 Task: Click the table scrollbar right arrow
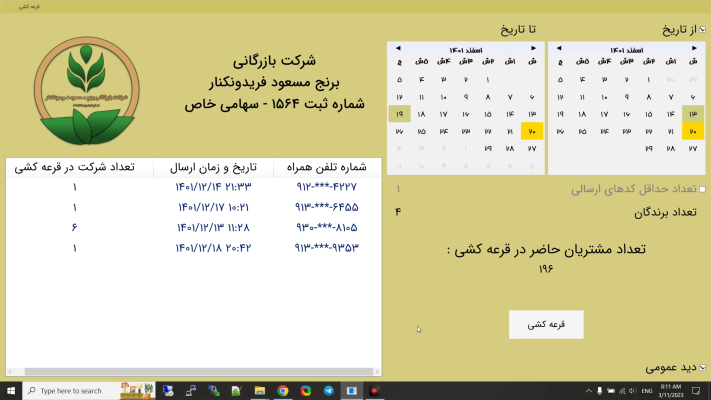pos(377,371)
